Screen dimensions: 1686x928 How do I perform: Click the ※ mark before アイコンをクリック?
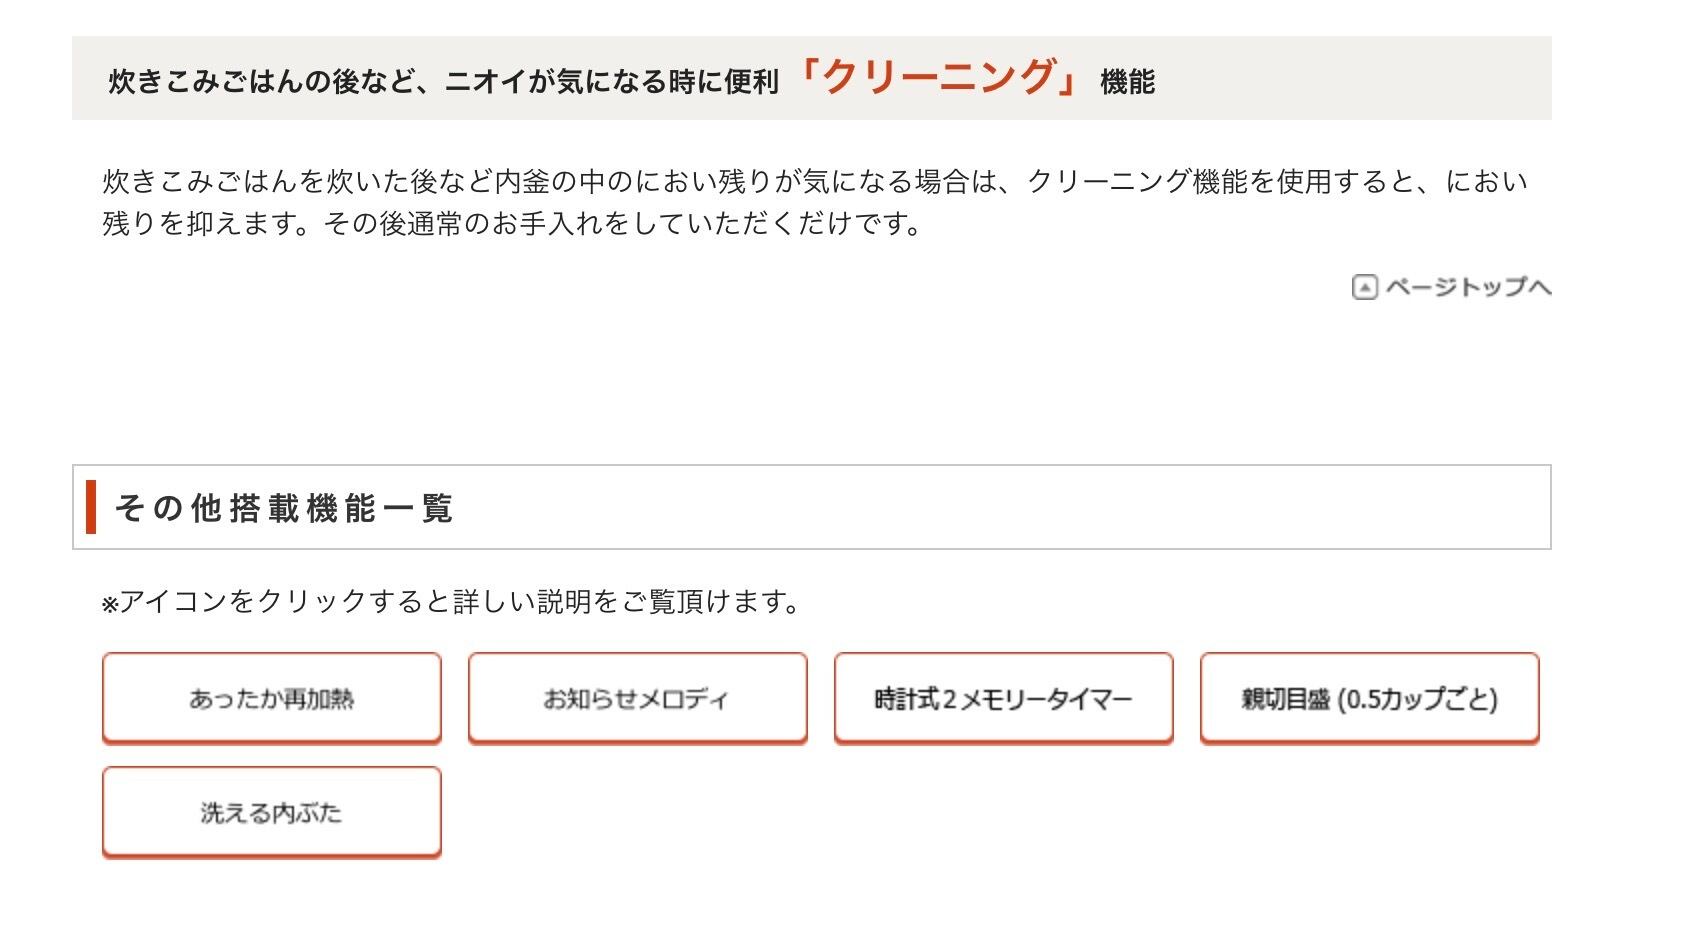[x=110, y=604]
